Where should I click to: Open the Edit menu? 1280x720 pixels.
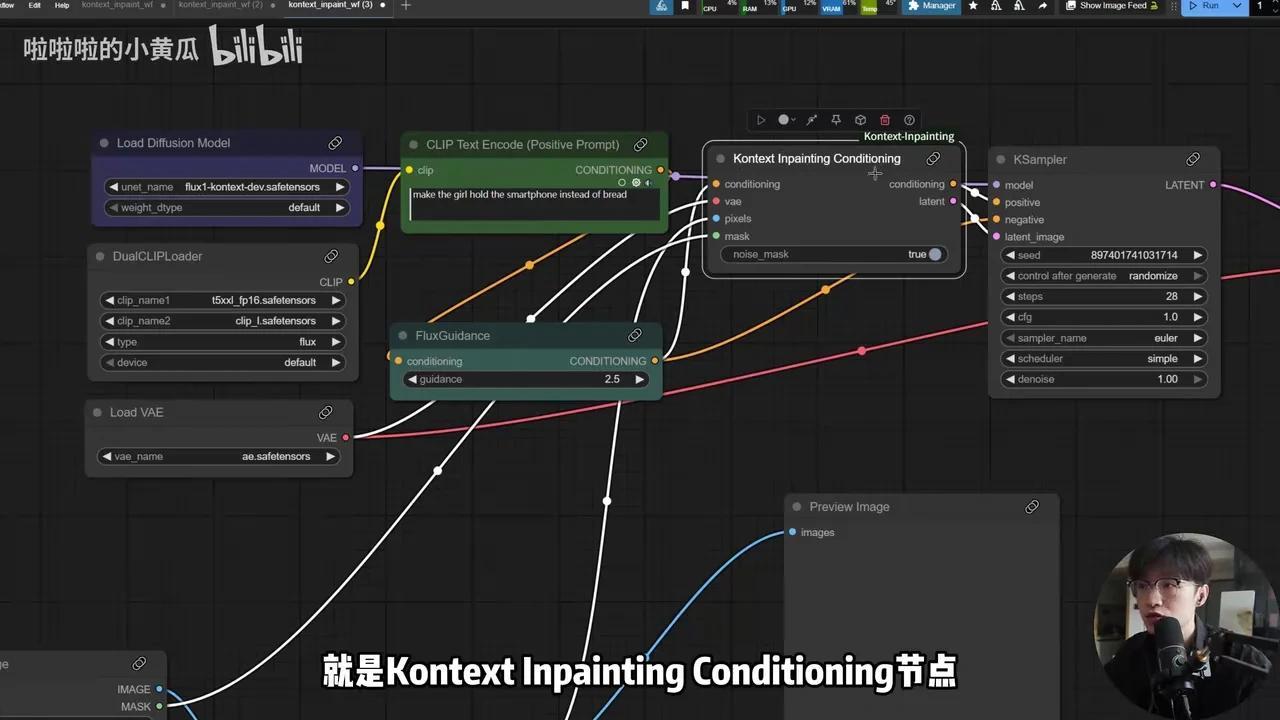(x=35, y=6)
